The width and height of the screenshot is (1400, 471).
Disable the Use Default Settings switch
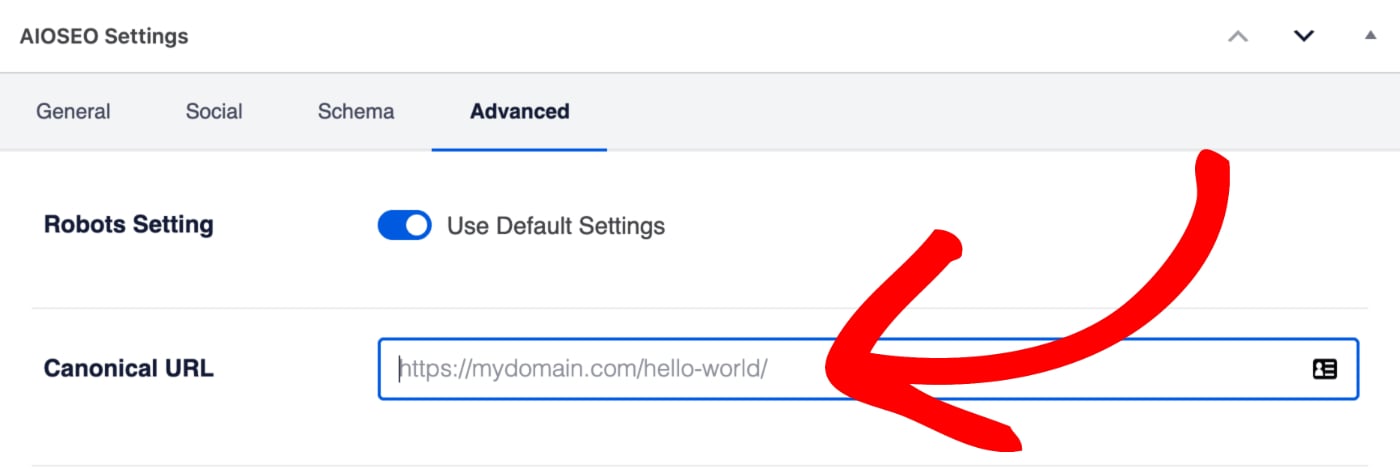tap(404, 225)
